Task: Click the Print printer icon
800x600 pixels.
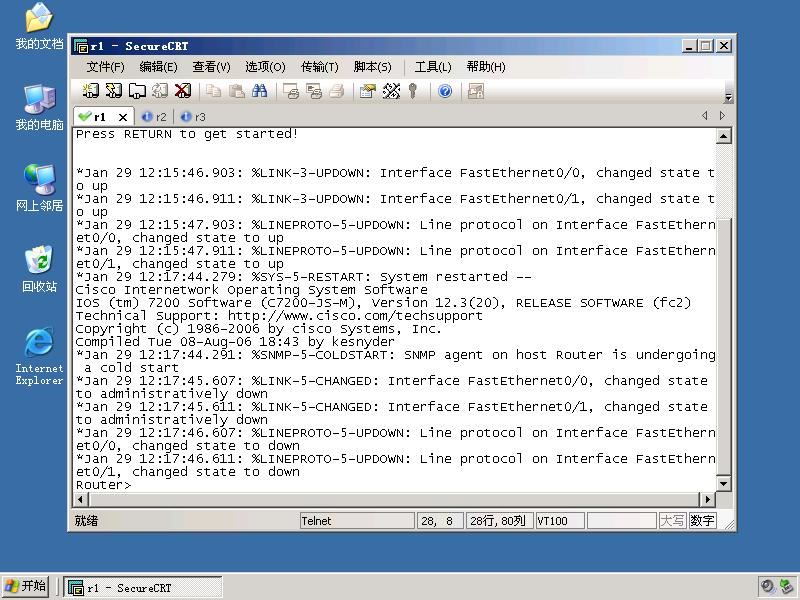Action: coord(336,91)
